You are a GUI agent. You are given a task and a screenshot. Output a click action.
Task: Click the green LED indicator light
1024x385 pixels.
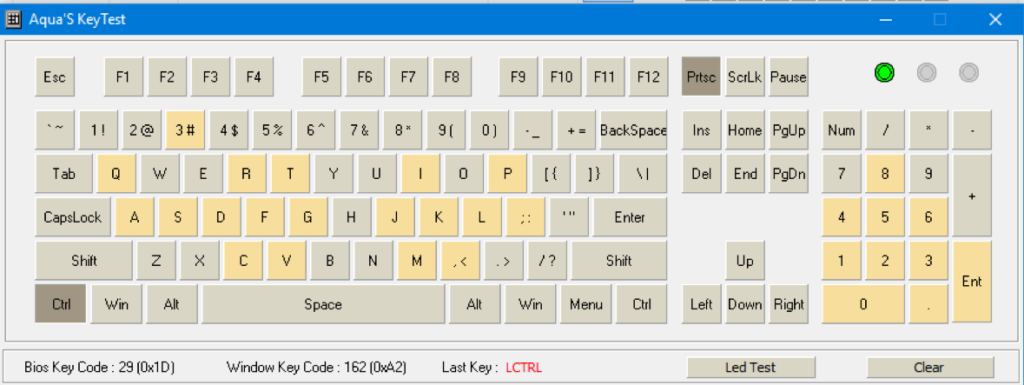click(884, 72)
